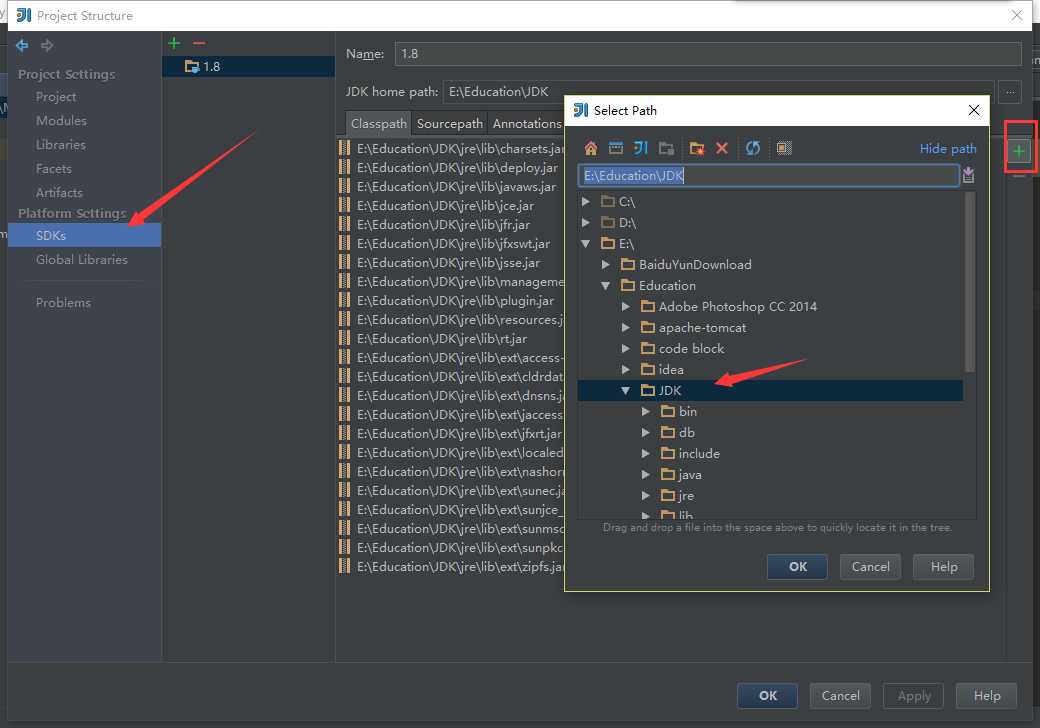Click the path text field in Select Path
Viewport: 1040px width, 728px height.
[769, 175]
